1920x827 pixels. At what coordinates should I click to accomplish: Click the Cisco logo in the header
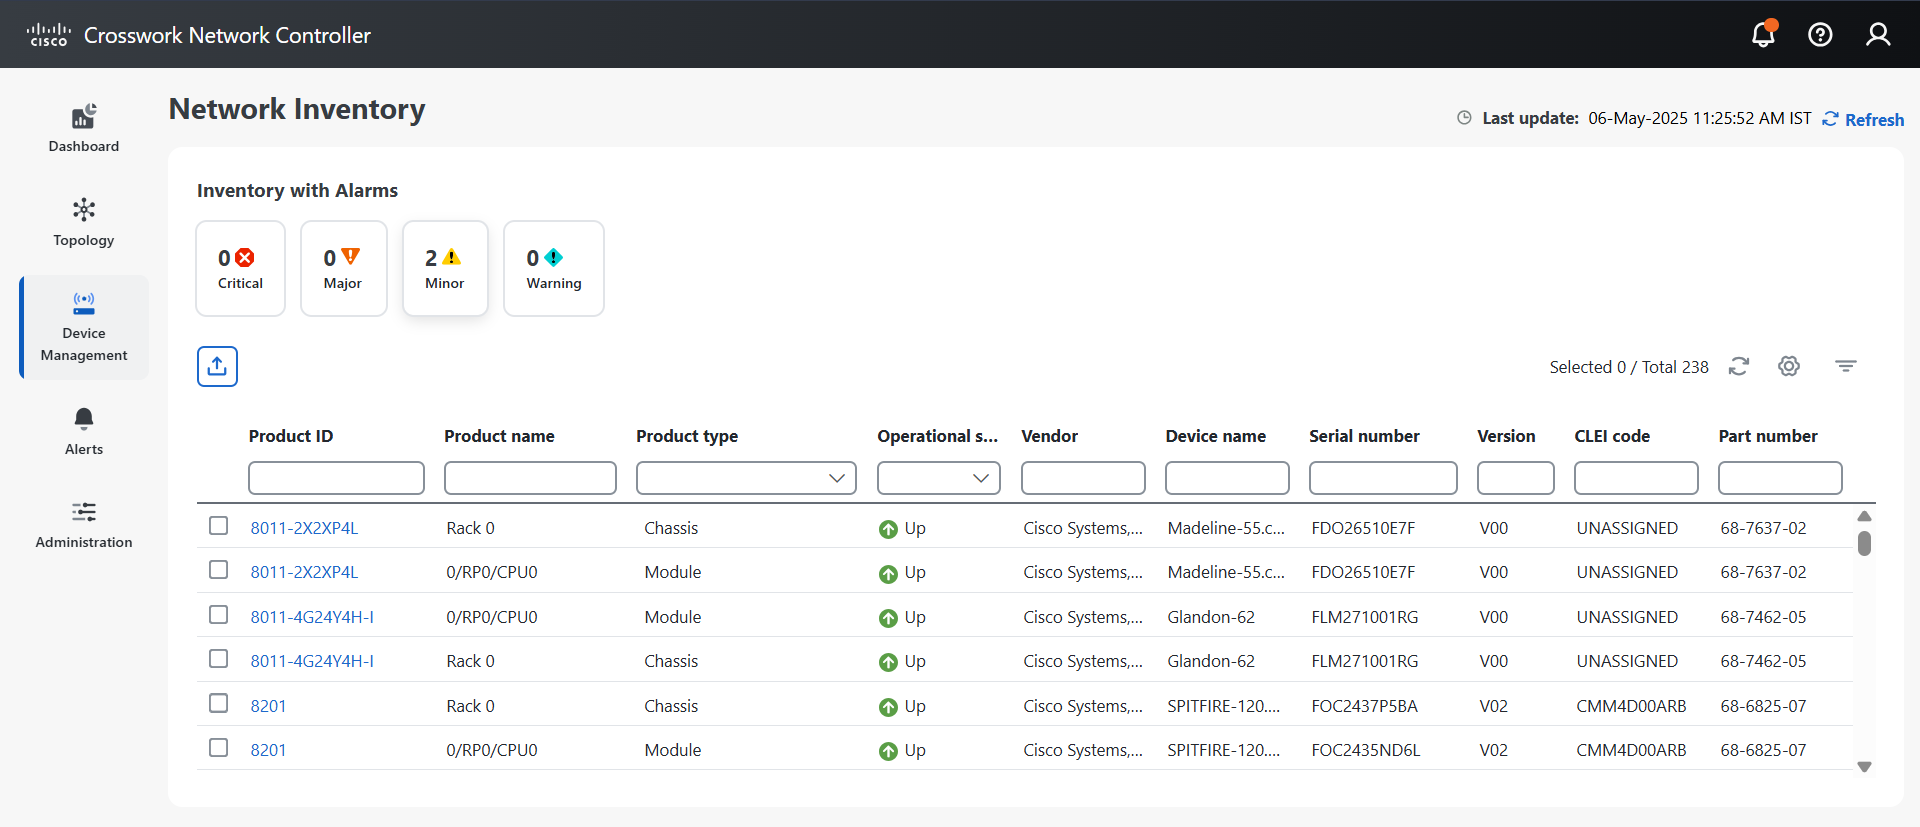pyautogui.click(x=48, y=35)
